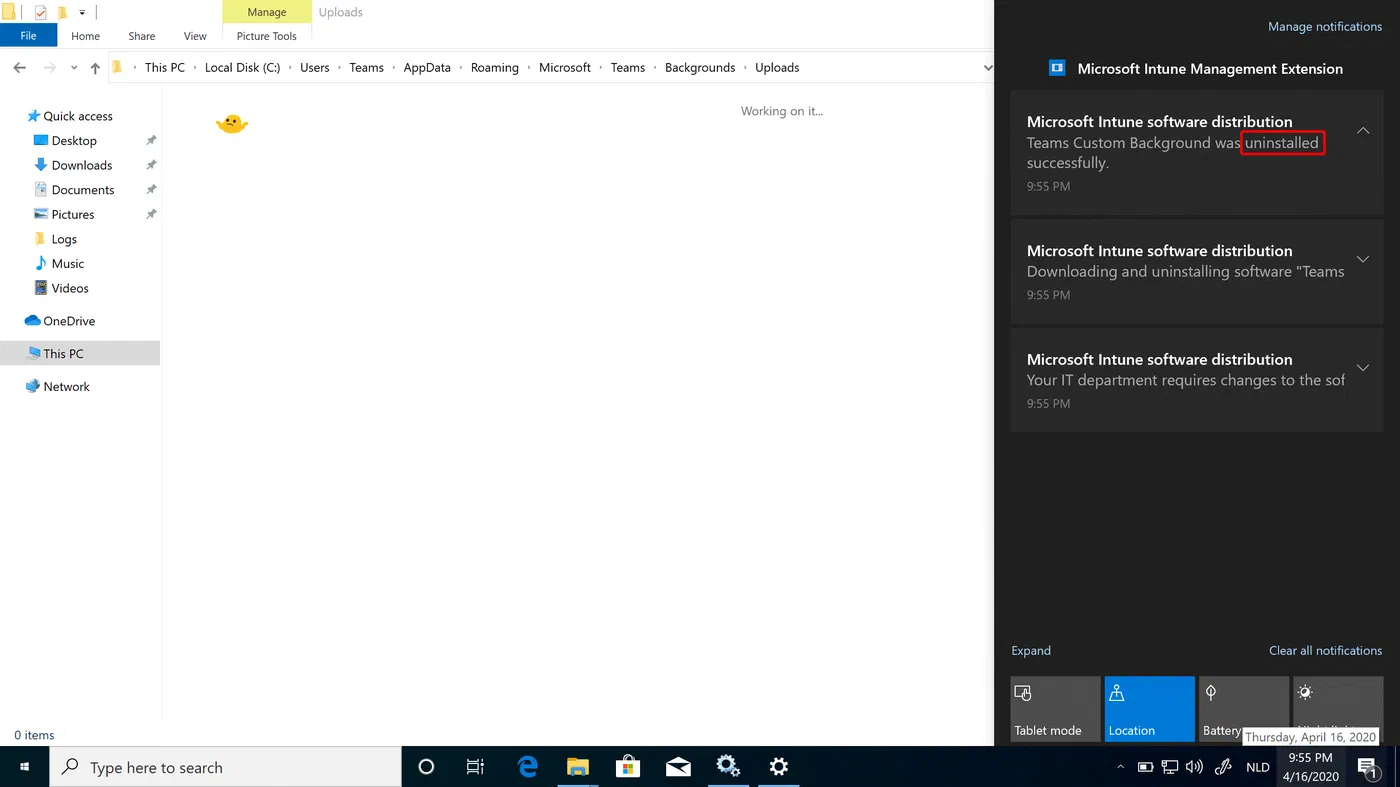Click the New folder icon in title bar
The image size is (1400, 787).
point(62,13)
